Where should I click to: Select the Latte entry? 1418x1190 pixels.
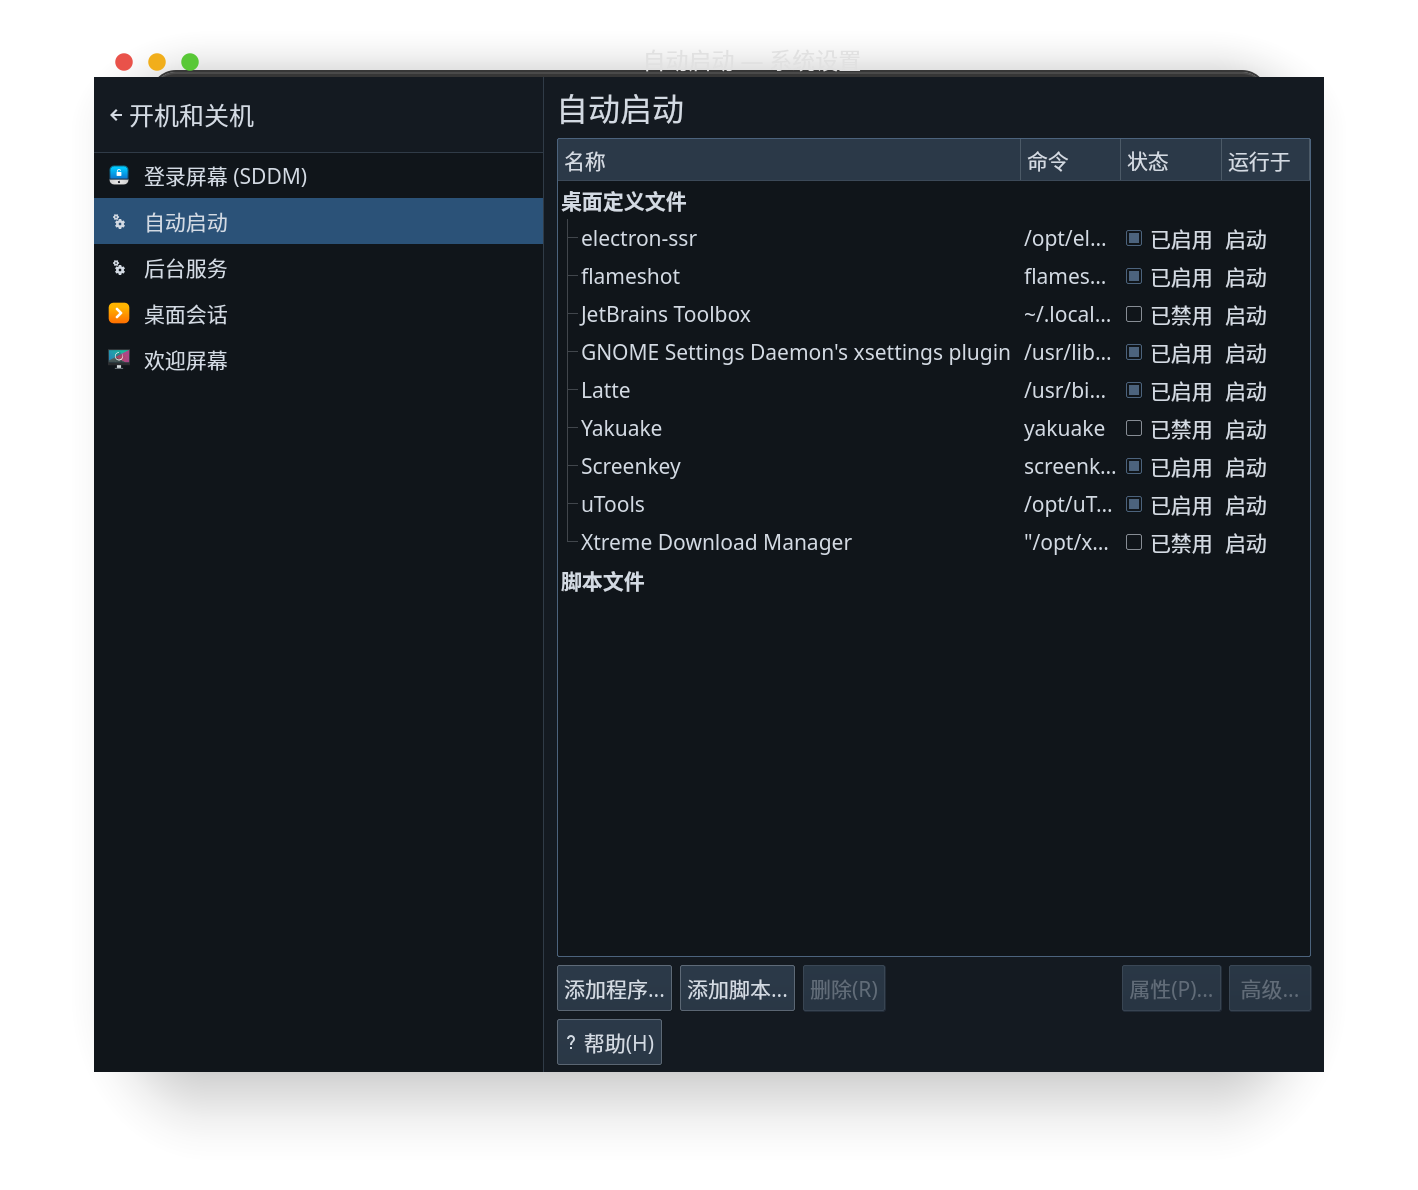606,391
